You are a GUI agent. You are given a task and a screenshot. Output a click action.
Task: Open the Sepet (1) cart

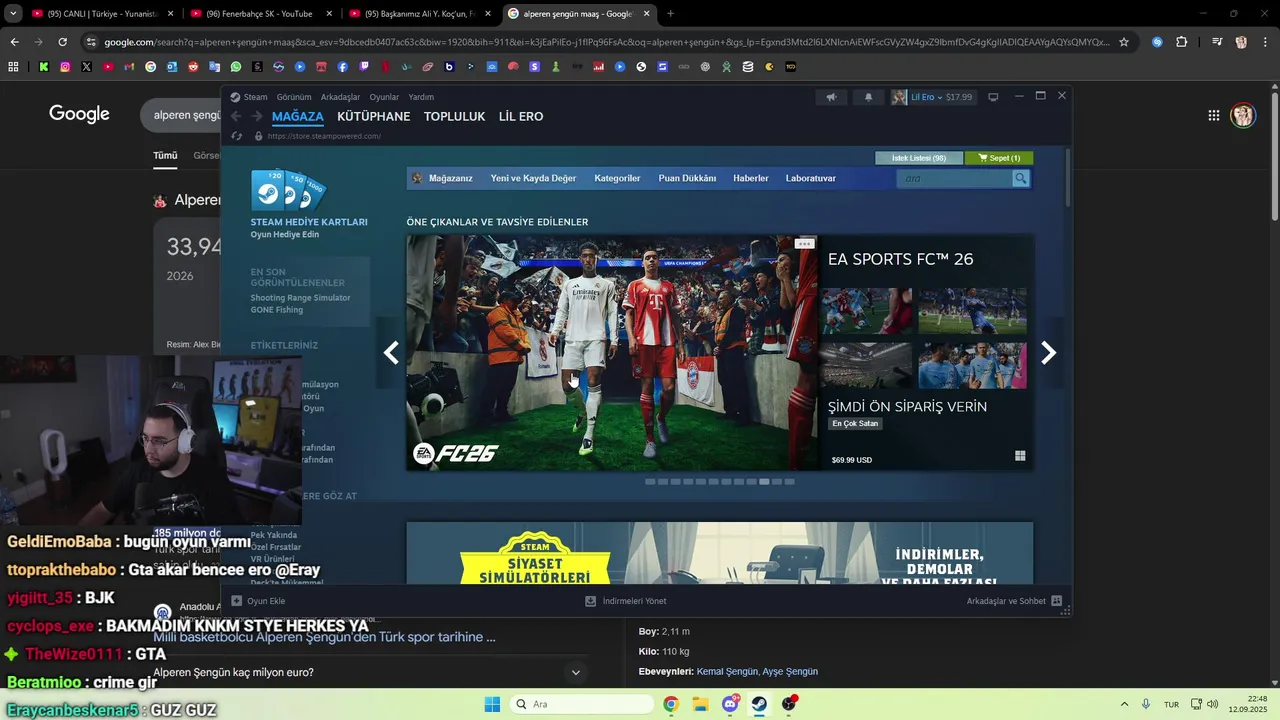999,158
